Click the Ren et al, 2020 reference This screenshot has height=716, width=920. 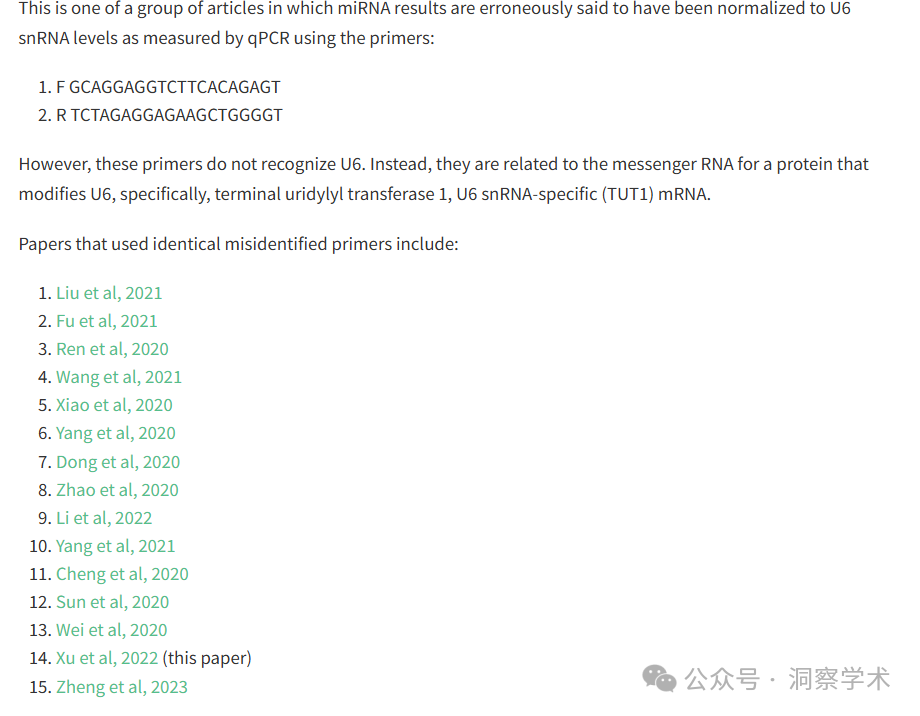[112, 349]
